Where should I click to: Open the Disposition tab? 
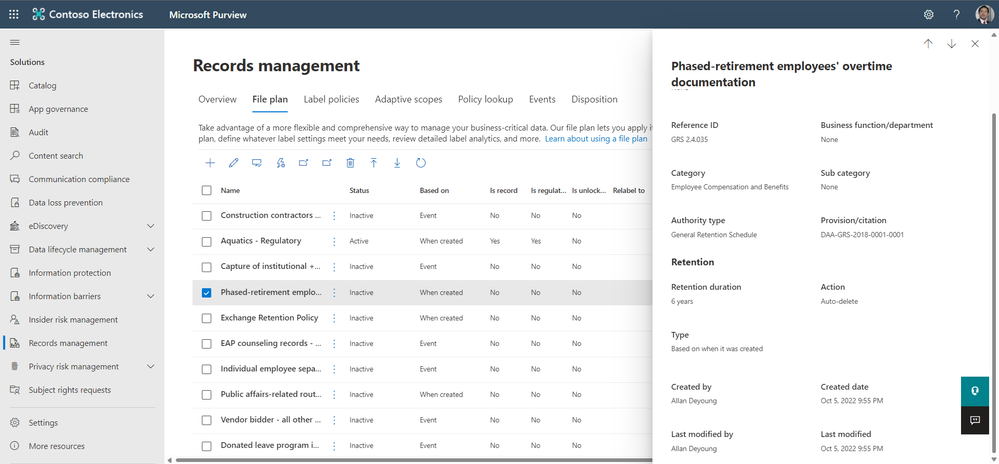(594, 100)
